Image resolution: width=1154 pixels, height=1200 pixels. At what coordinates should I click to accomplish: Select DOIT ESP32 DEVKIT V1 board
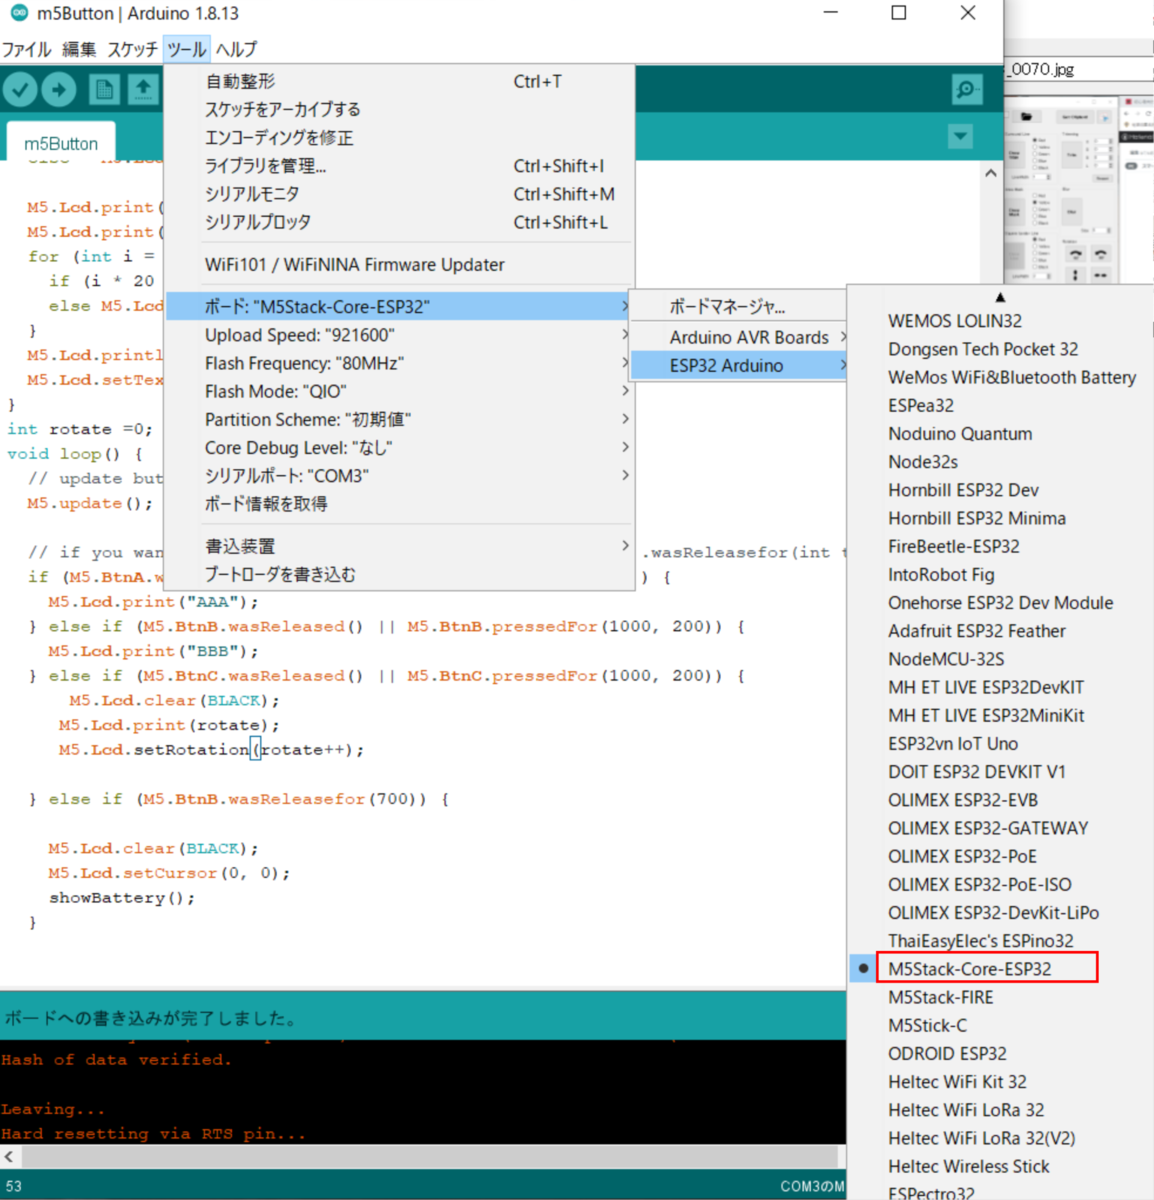pos(1000,772)
